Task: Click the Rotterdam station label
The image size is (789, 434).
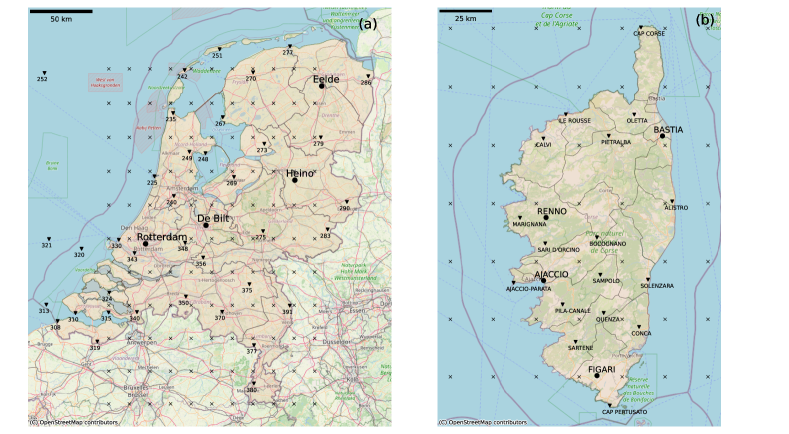Action: coord(162,237)
